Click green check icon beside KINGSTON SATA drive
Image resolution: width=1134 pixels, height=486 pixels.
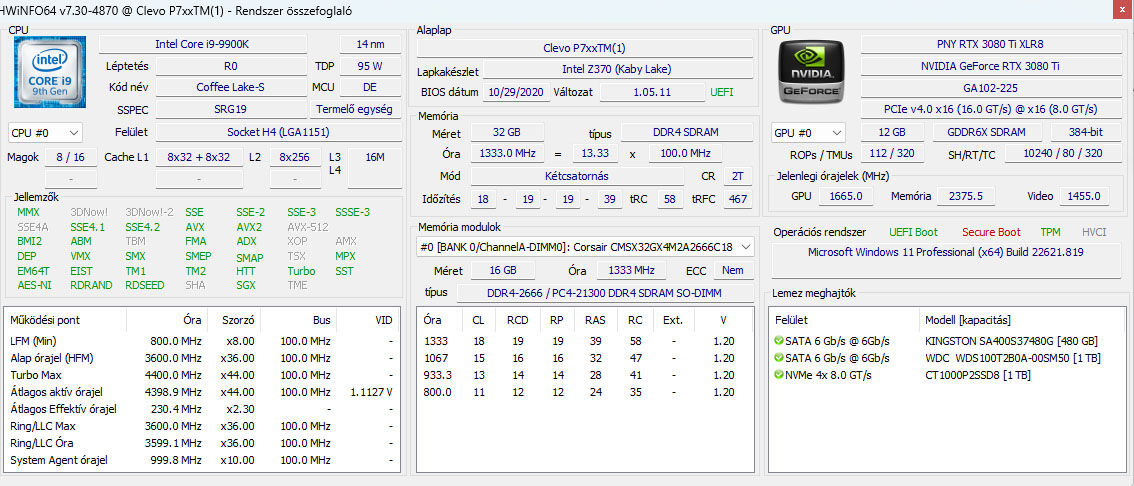[779, 341]
